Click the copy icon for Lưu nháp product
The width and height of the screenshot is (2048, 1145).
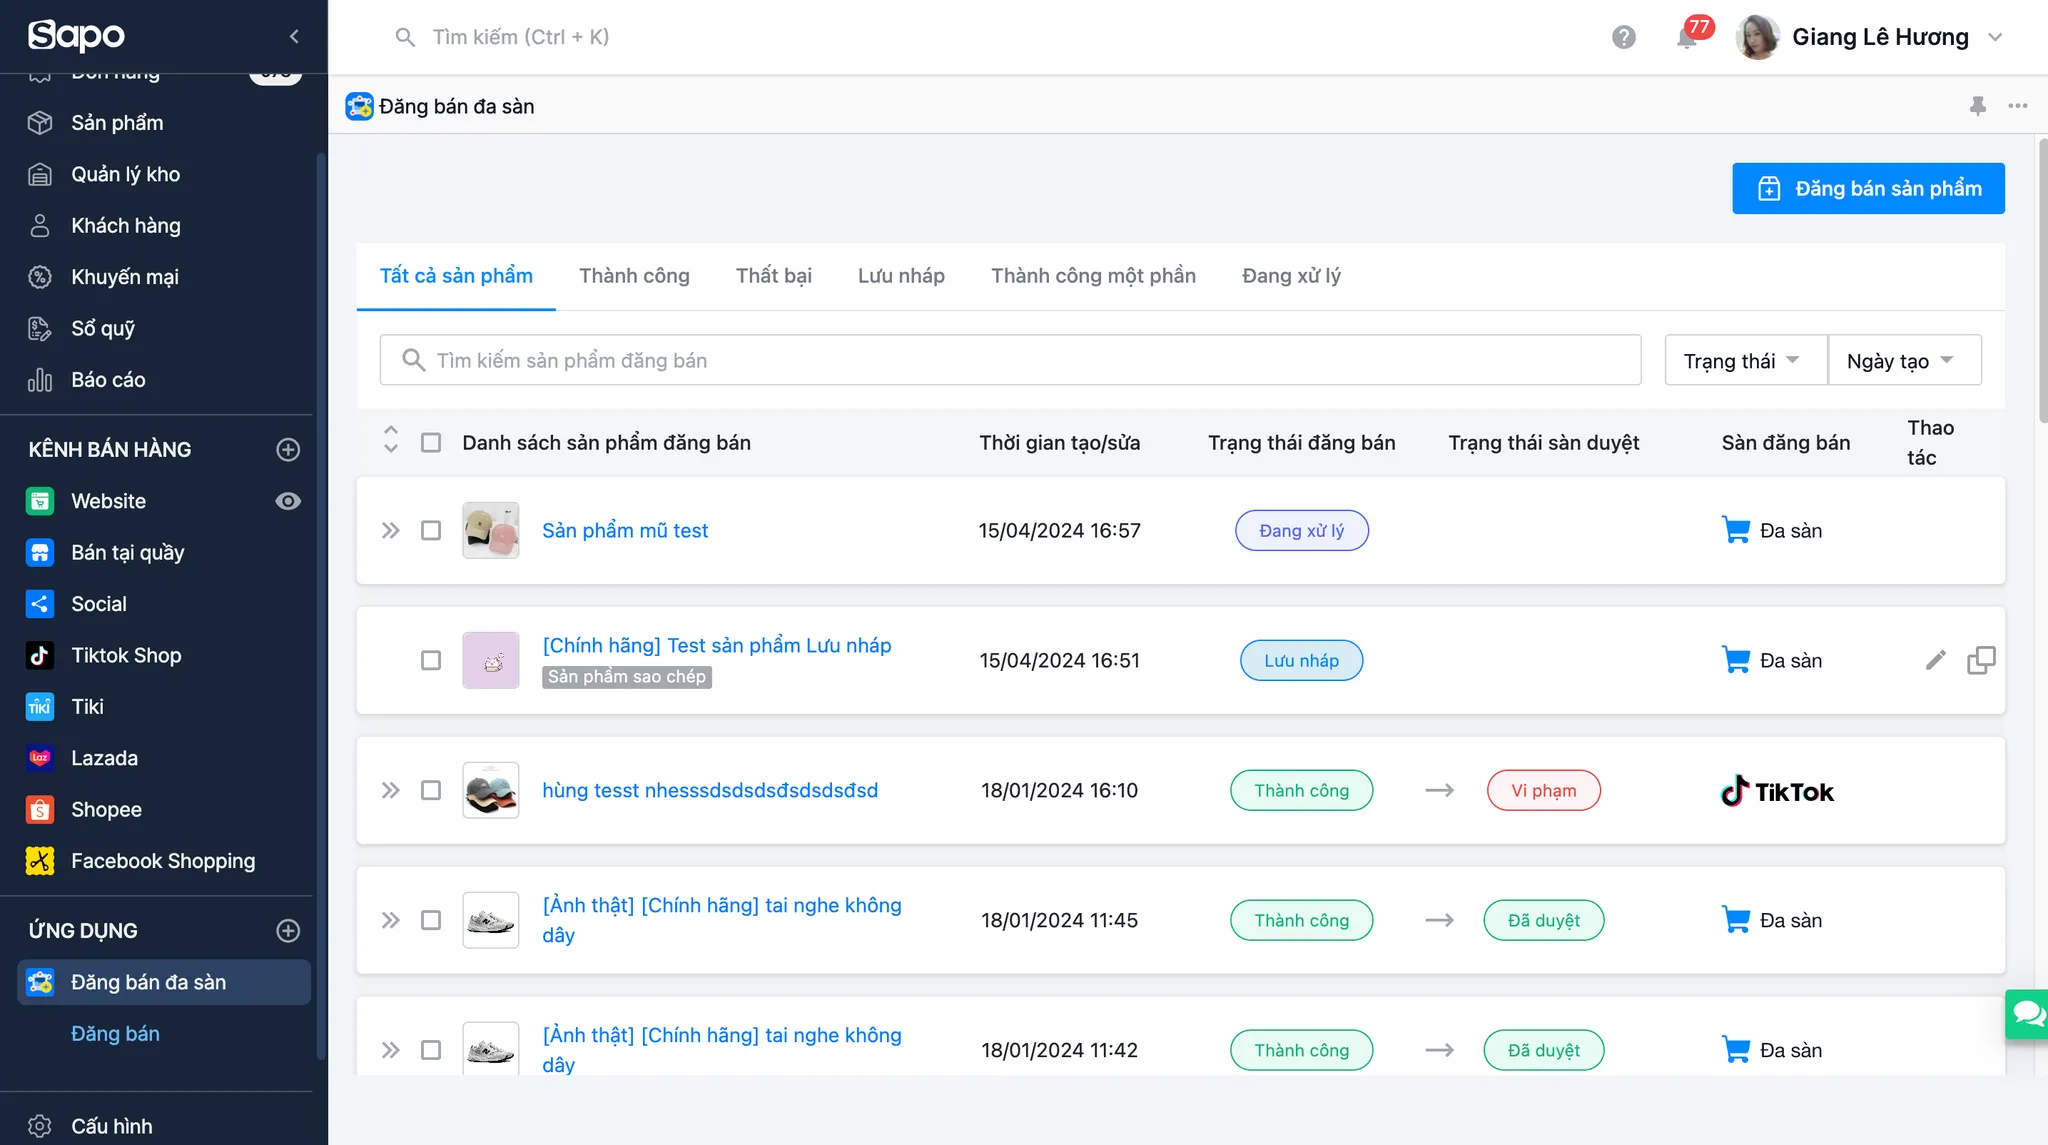[x=1981, y=660]
